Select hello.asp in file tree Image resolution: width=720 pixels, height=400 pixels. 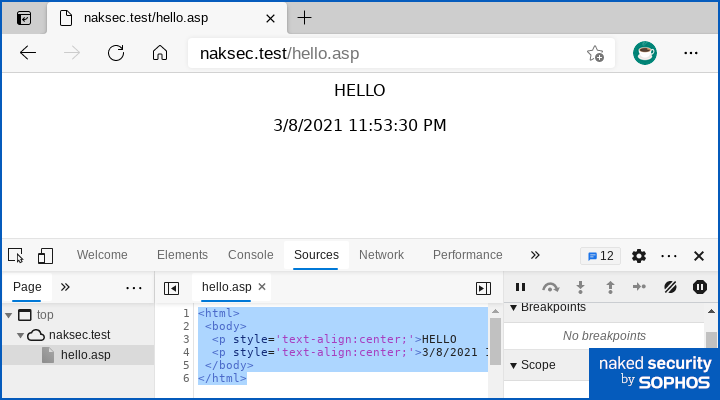(x=85, y=355)
